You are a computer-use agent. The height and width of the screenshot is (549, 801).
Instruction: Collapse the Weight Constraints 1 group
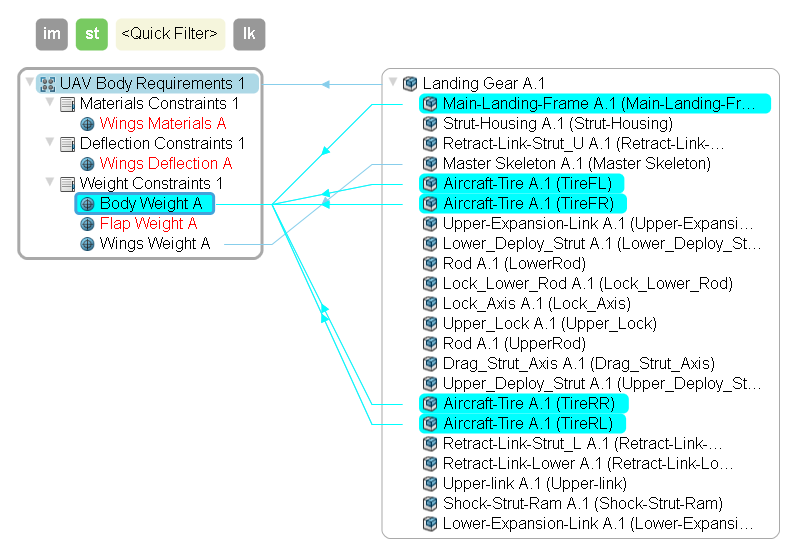(x=50, y=183)
